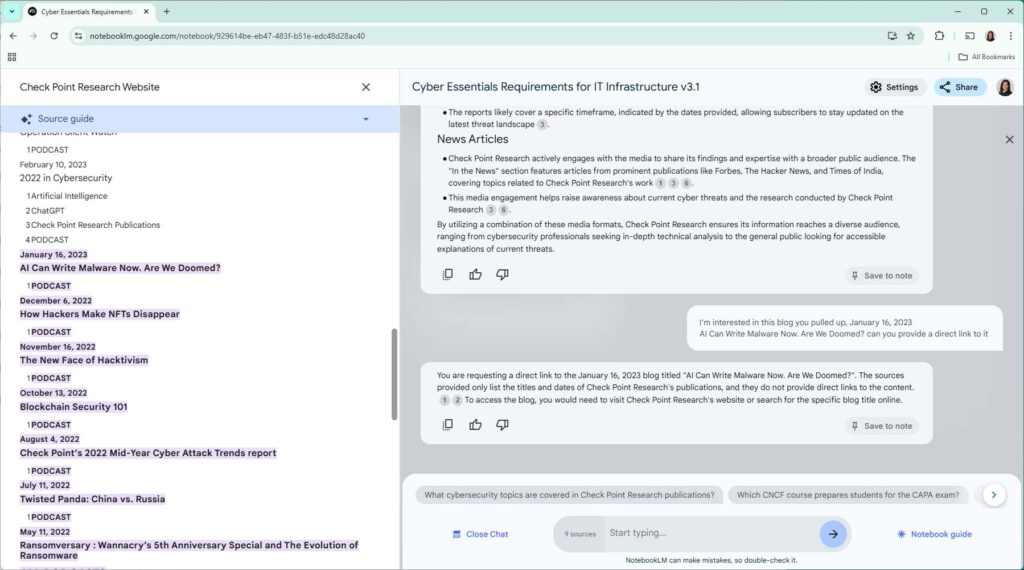
Task: Open the Settings gear button
Action: point(895,87)
